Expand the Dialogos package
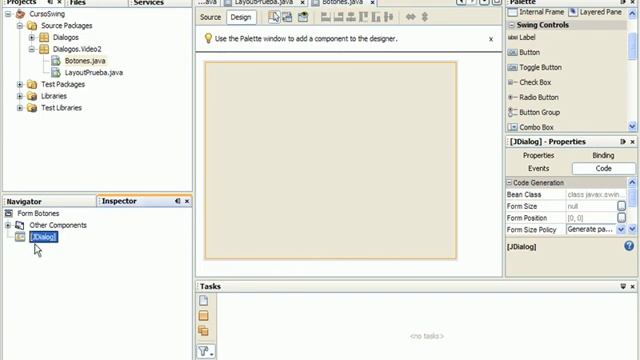This screenshot has width=640, height=360. point(31,38)
